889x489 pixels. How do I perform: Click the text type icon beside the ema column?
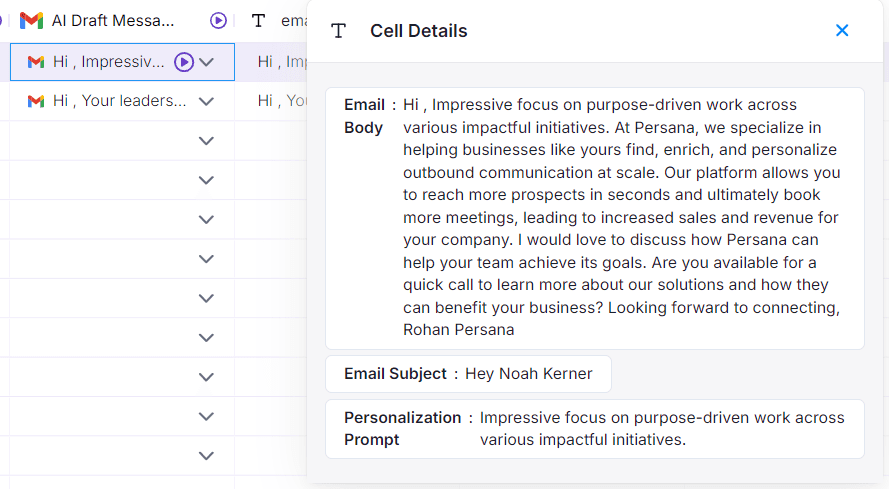pos(259,21)
